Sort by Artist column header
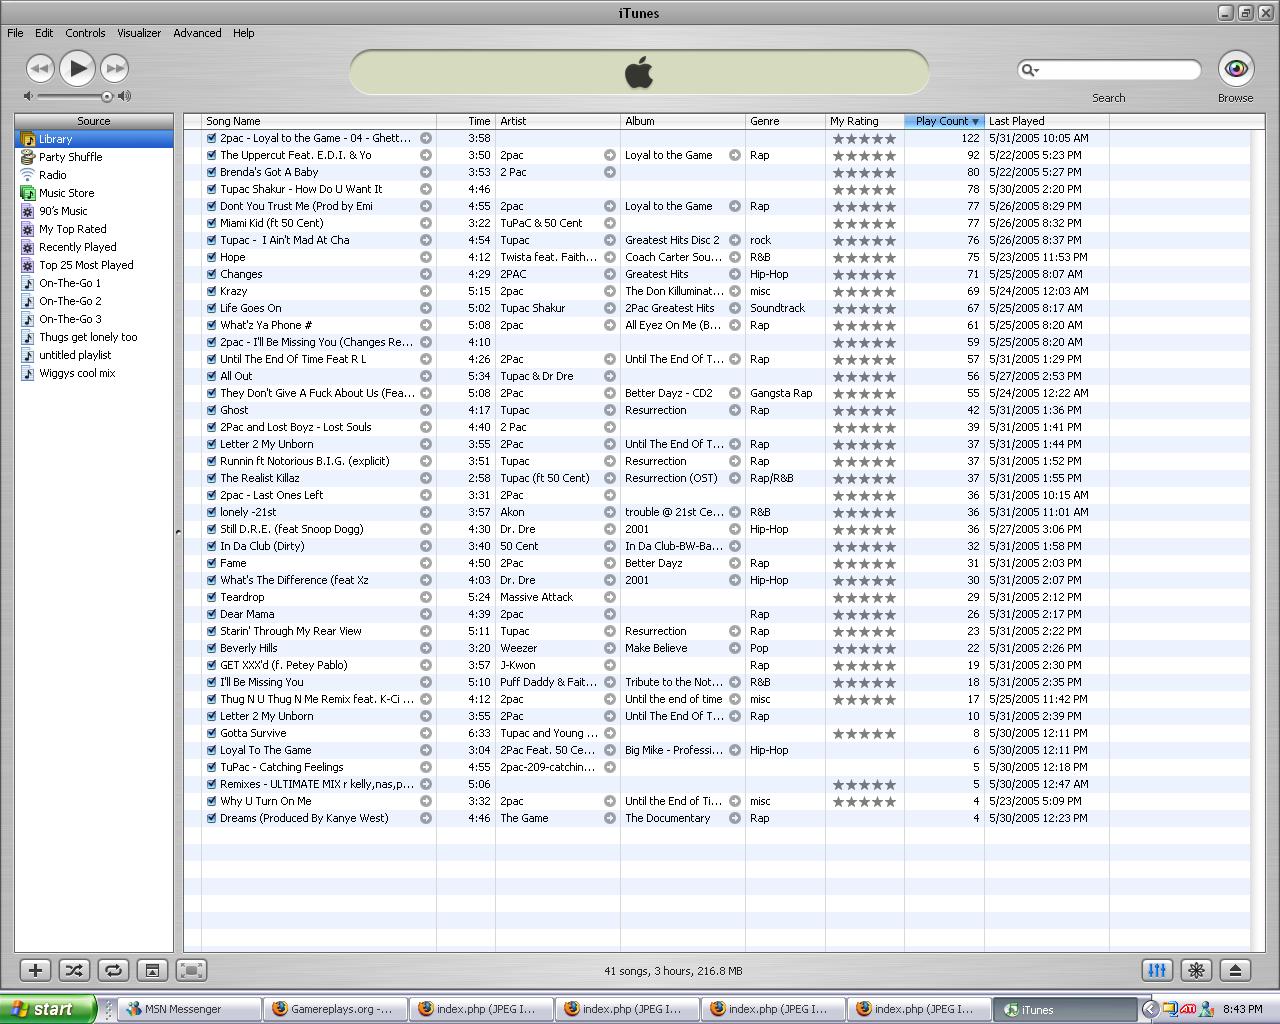 coord(558,121)
